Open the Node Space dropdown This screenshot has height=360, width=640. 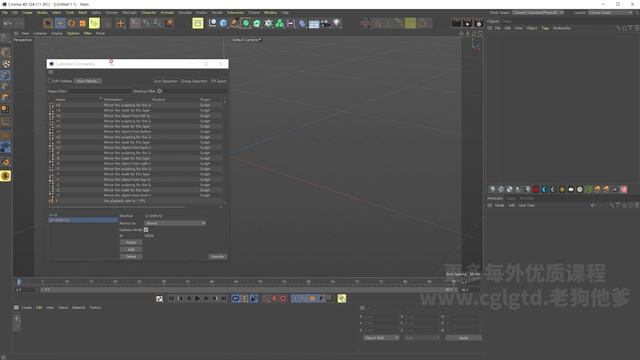pos(539,13)
